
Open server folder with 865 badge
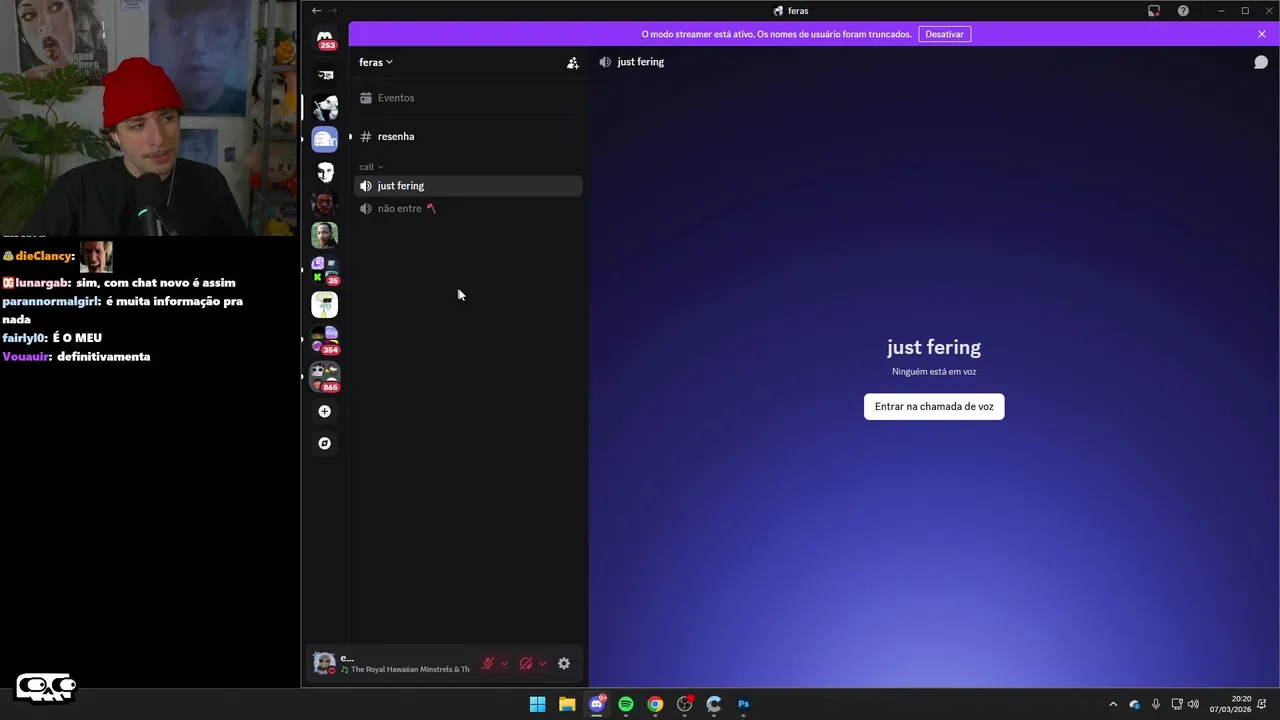point(325,376)
